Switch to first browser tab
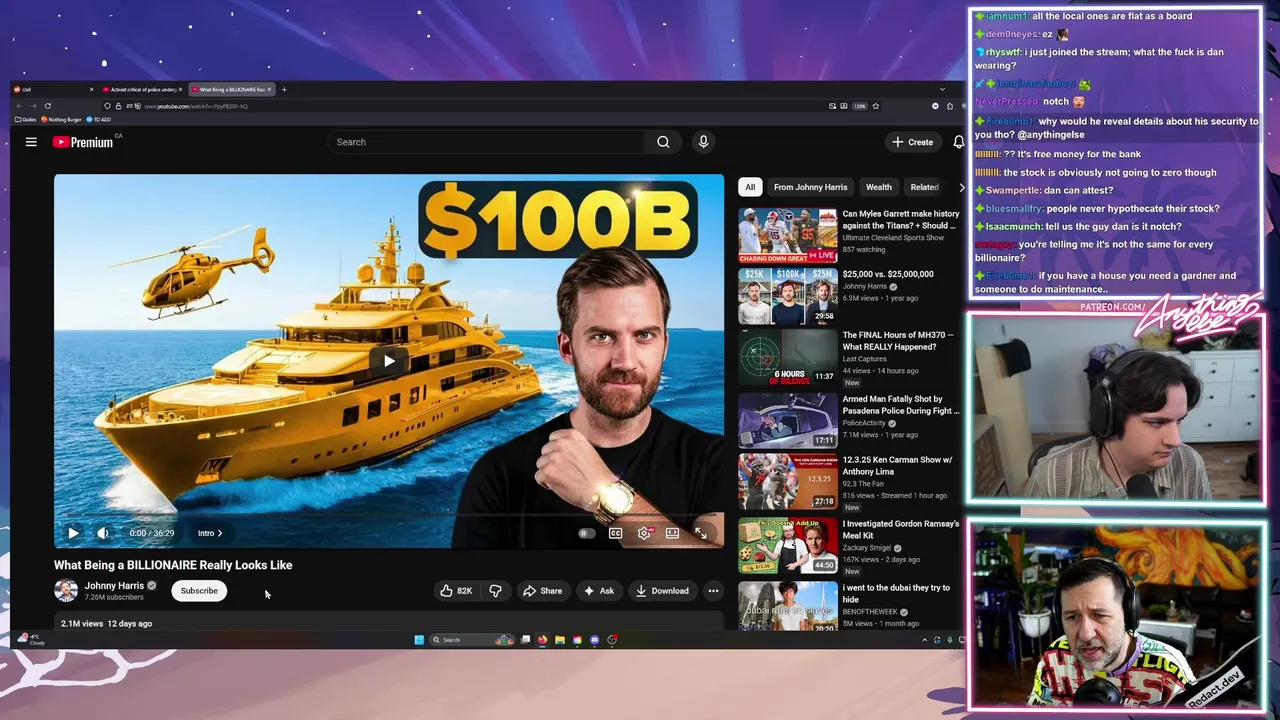Screen dimensions: 1280x720 53,89
